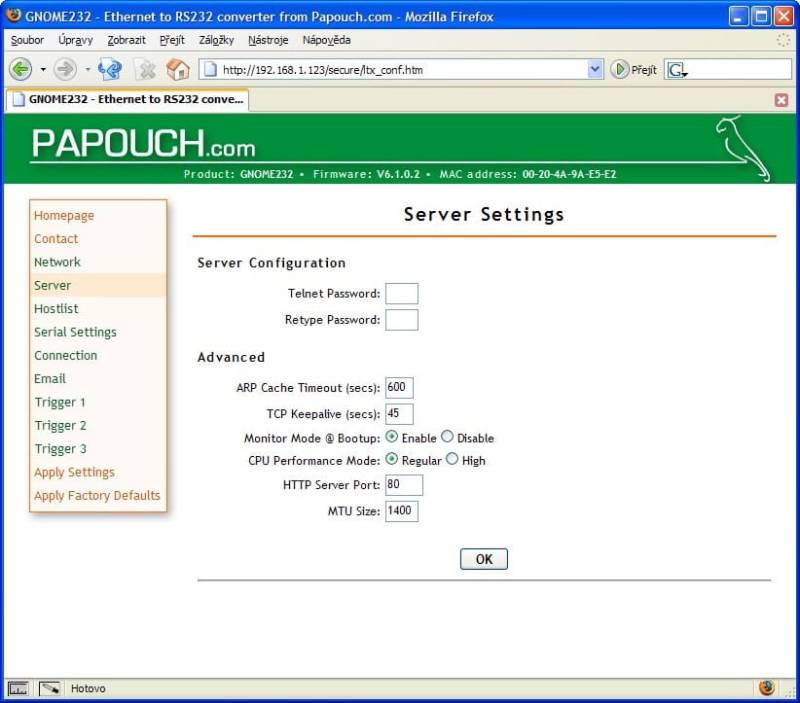
Task: Click the pen icon in the status bar
Action: pyautogui.click(x=48, y=687)
